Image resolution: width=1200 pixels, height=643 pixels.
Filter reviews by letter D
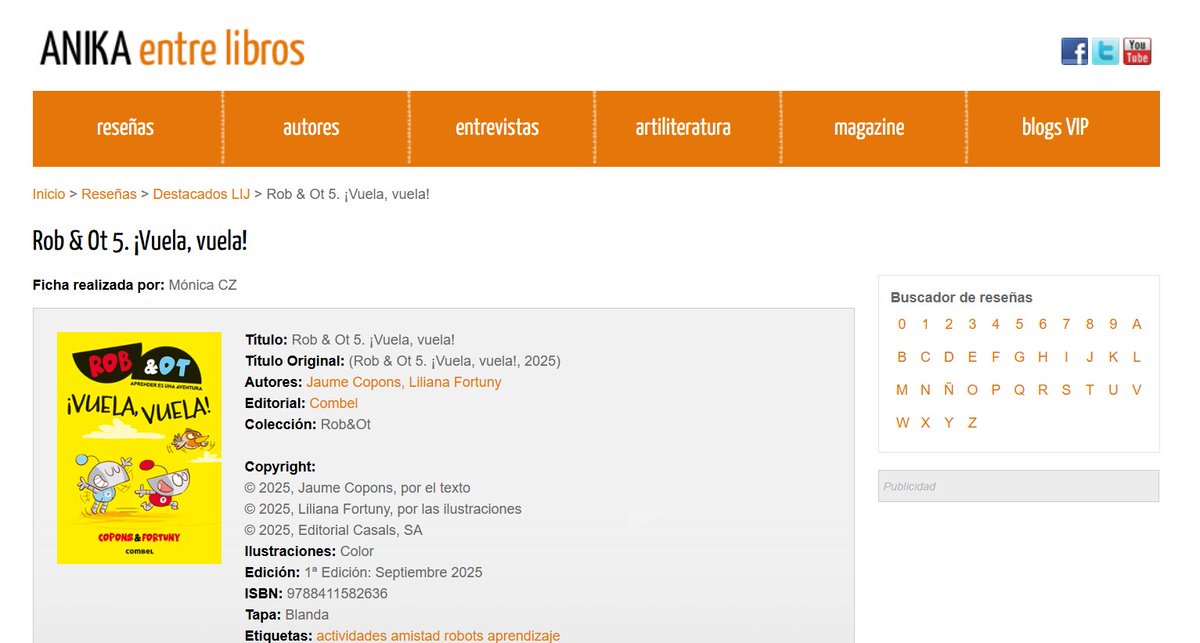[x=949, y=357]
